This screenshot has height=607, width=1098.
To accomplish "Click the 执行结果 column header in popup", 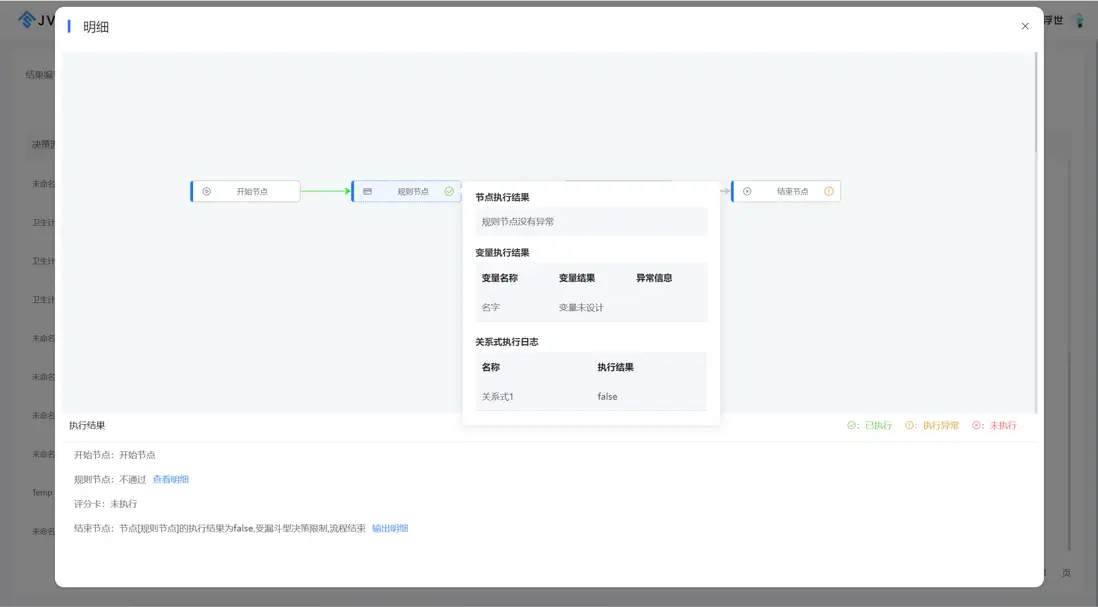I will tap(615, 367).
